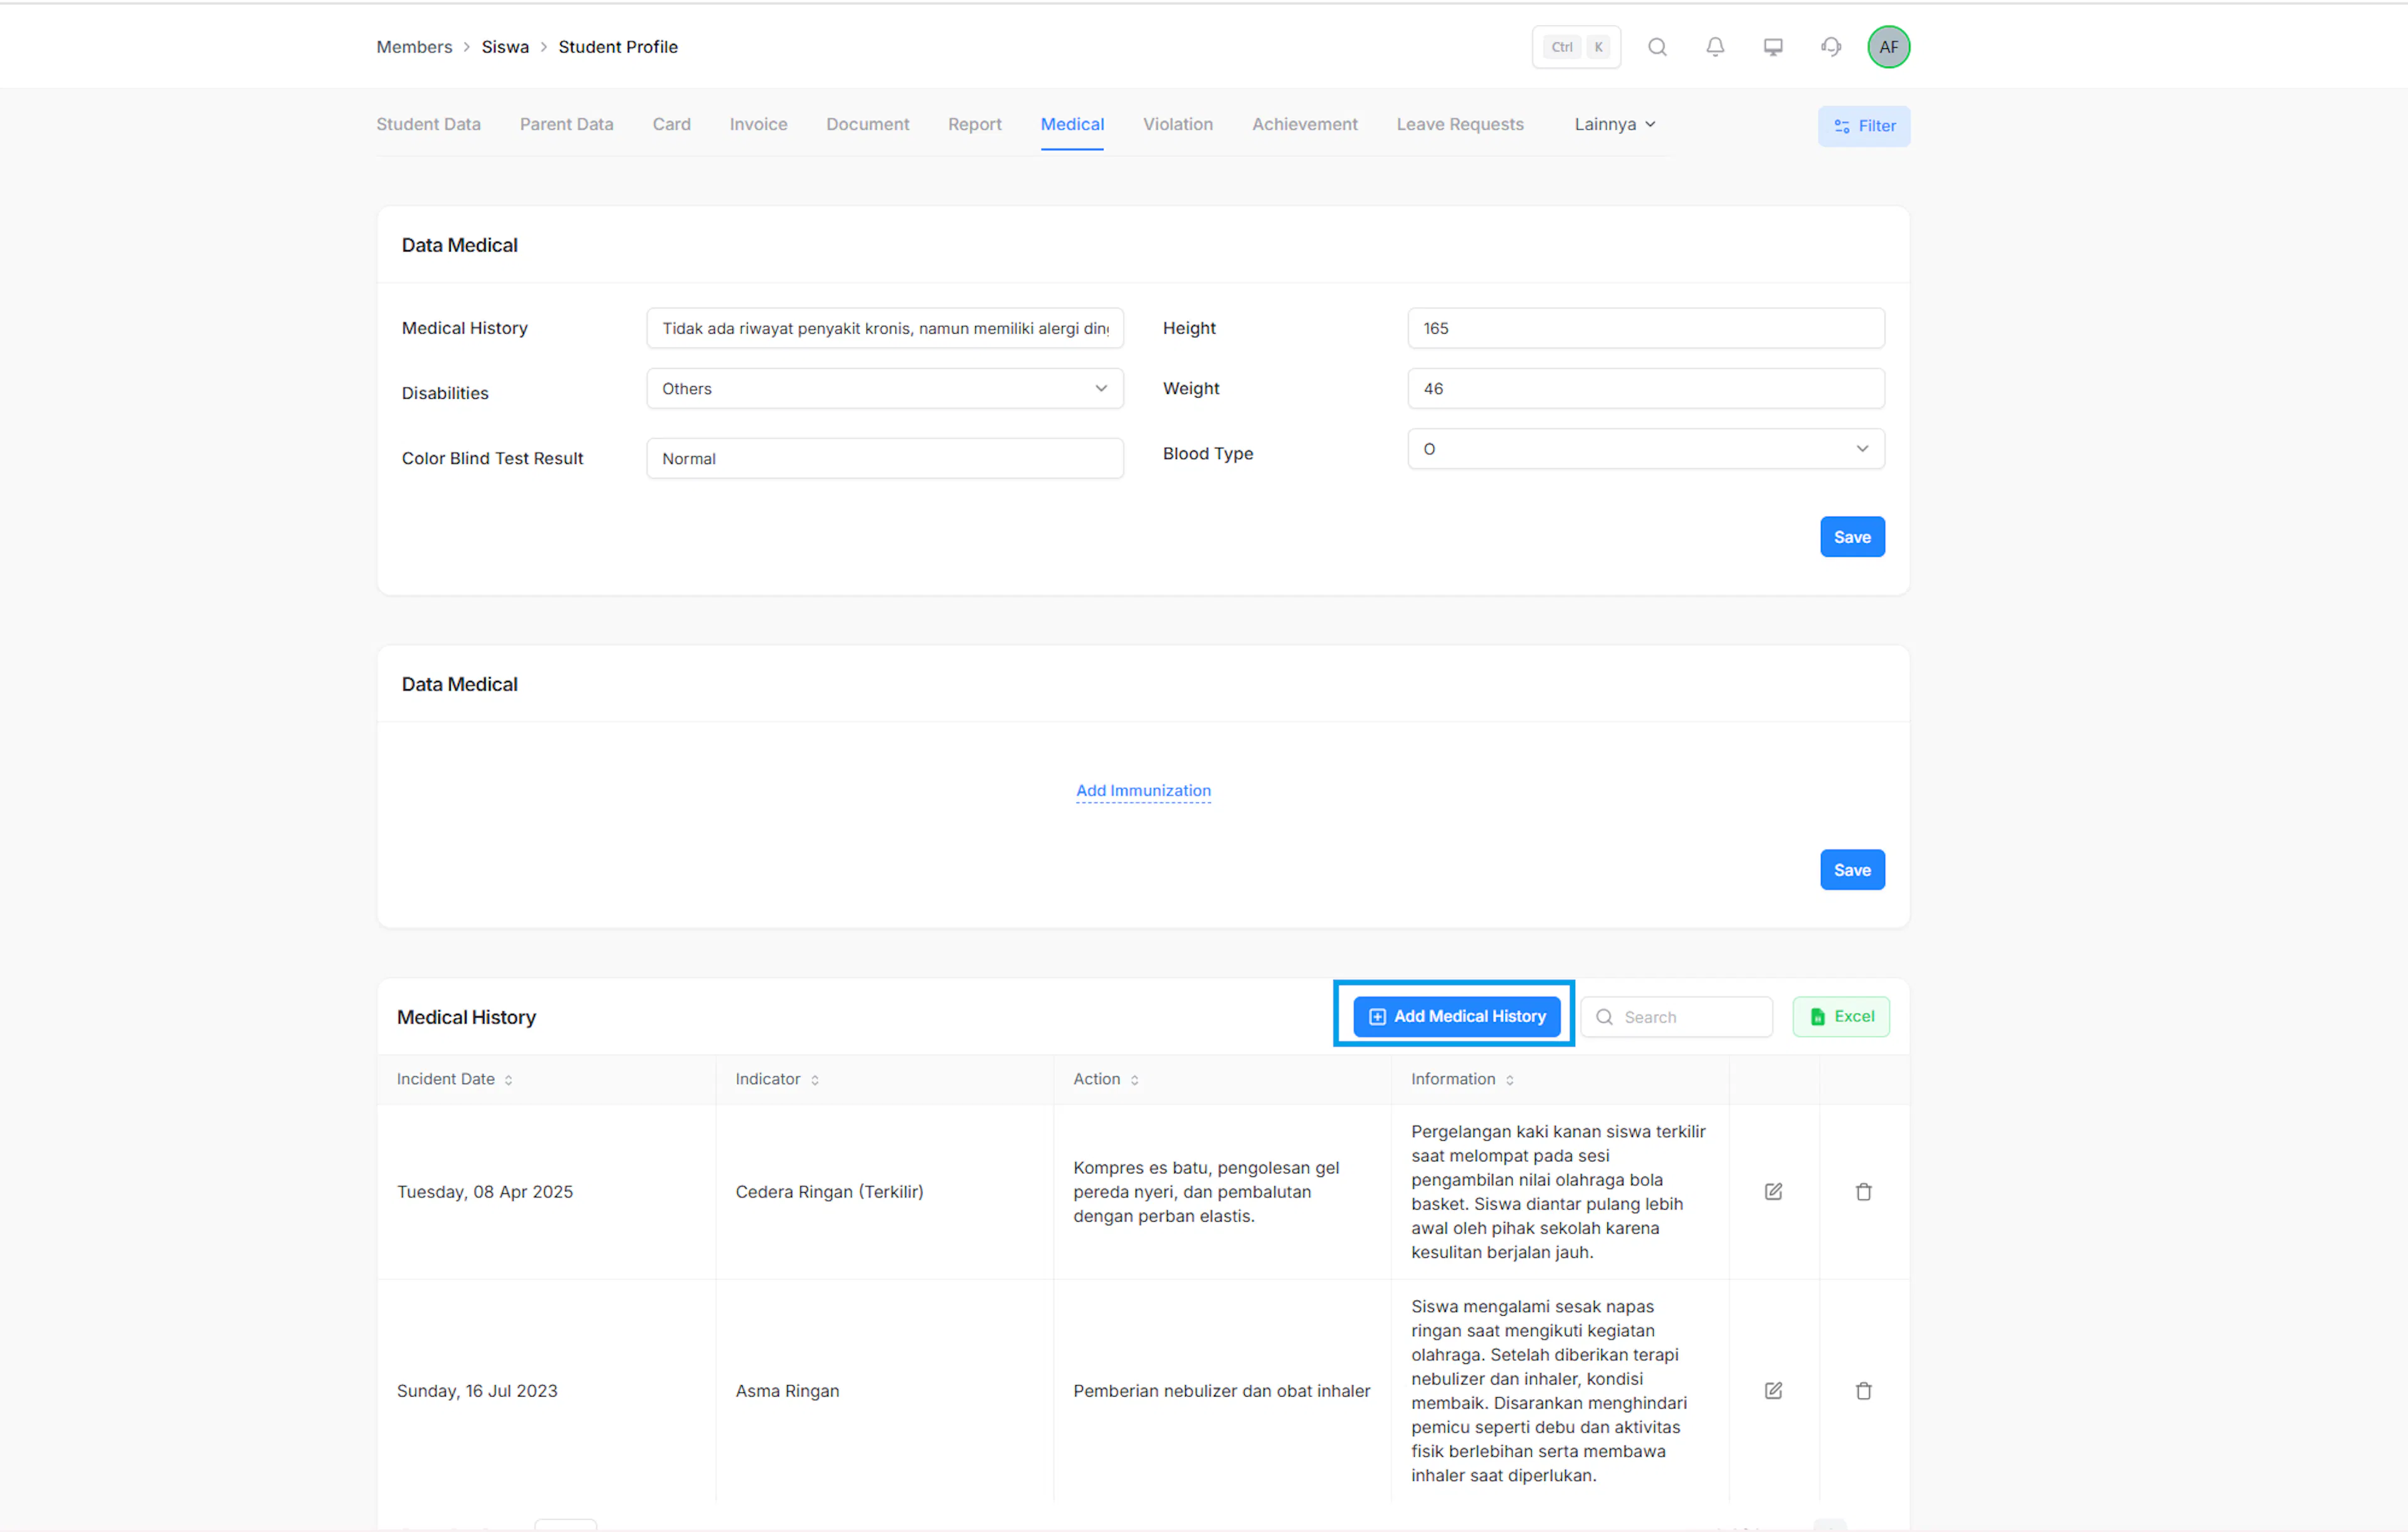
Task: Select the Medical tab
Action: [x=1072, y=124]
